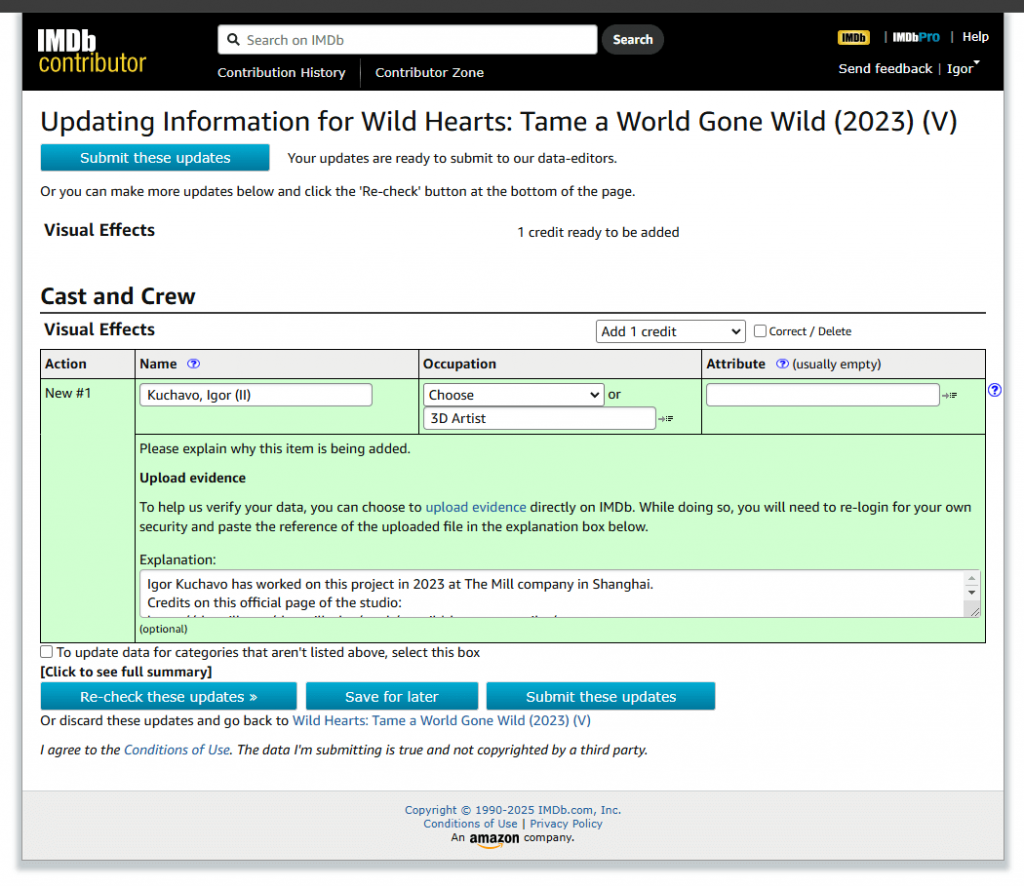1024x886 pixels.
Task: Click Save for later button
Action: [x=392, y=697]
